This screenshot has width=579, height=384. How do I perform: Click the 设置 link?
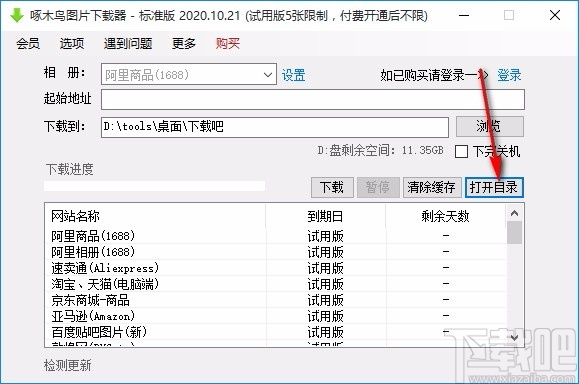click(294, 75)
